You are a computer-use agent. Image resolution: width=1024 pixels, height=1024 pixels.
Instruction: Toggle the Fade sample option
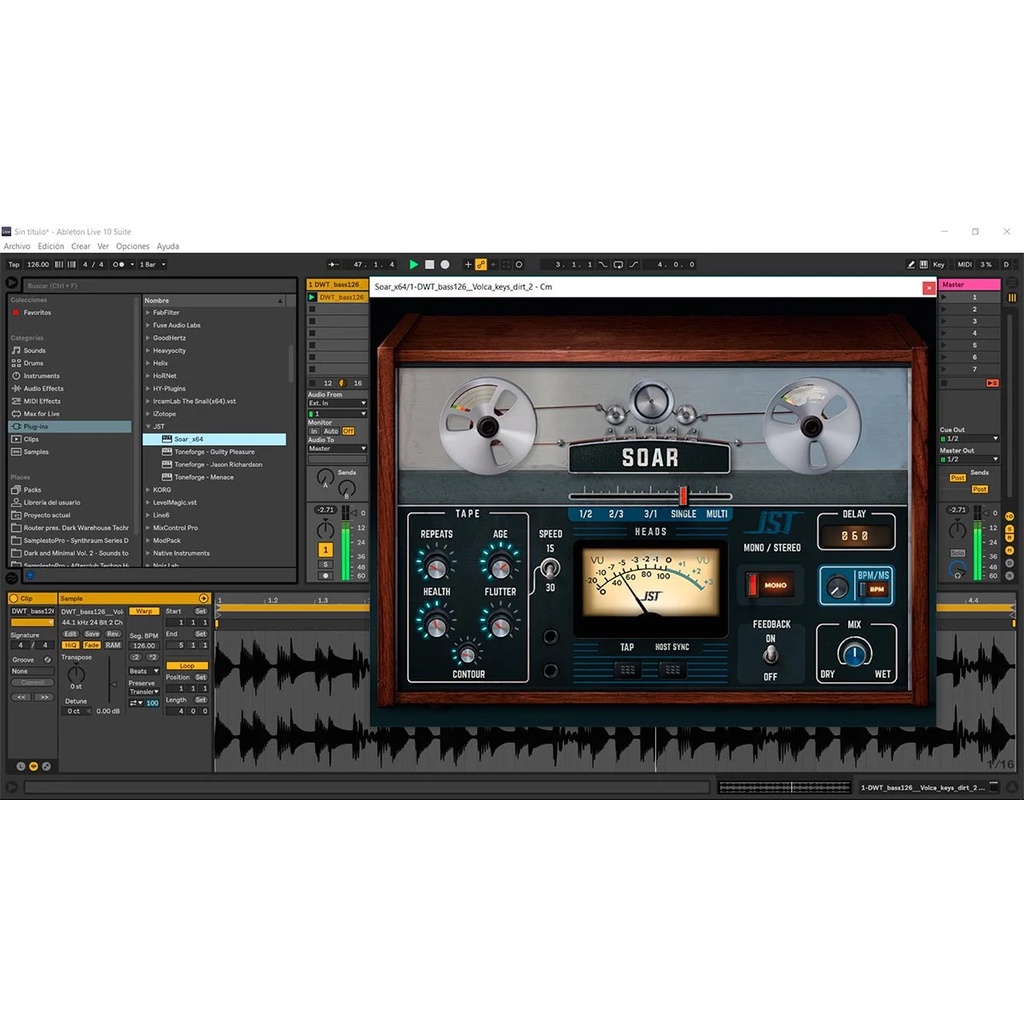91,645
